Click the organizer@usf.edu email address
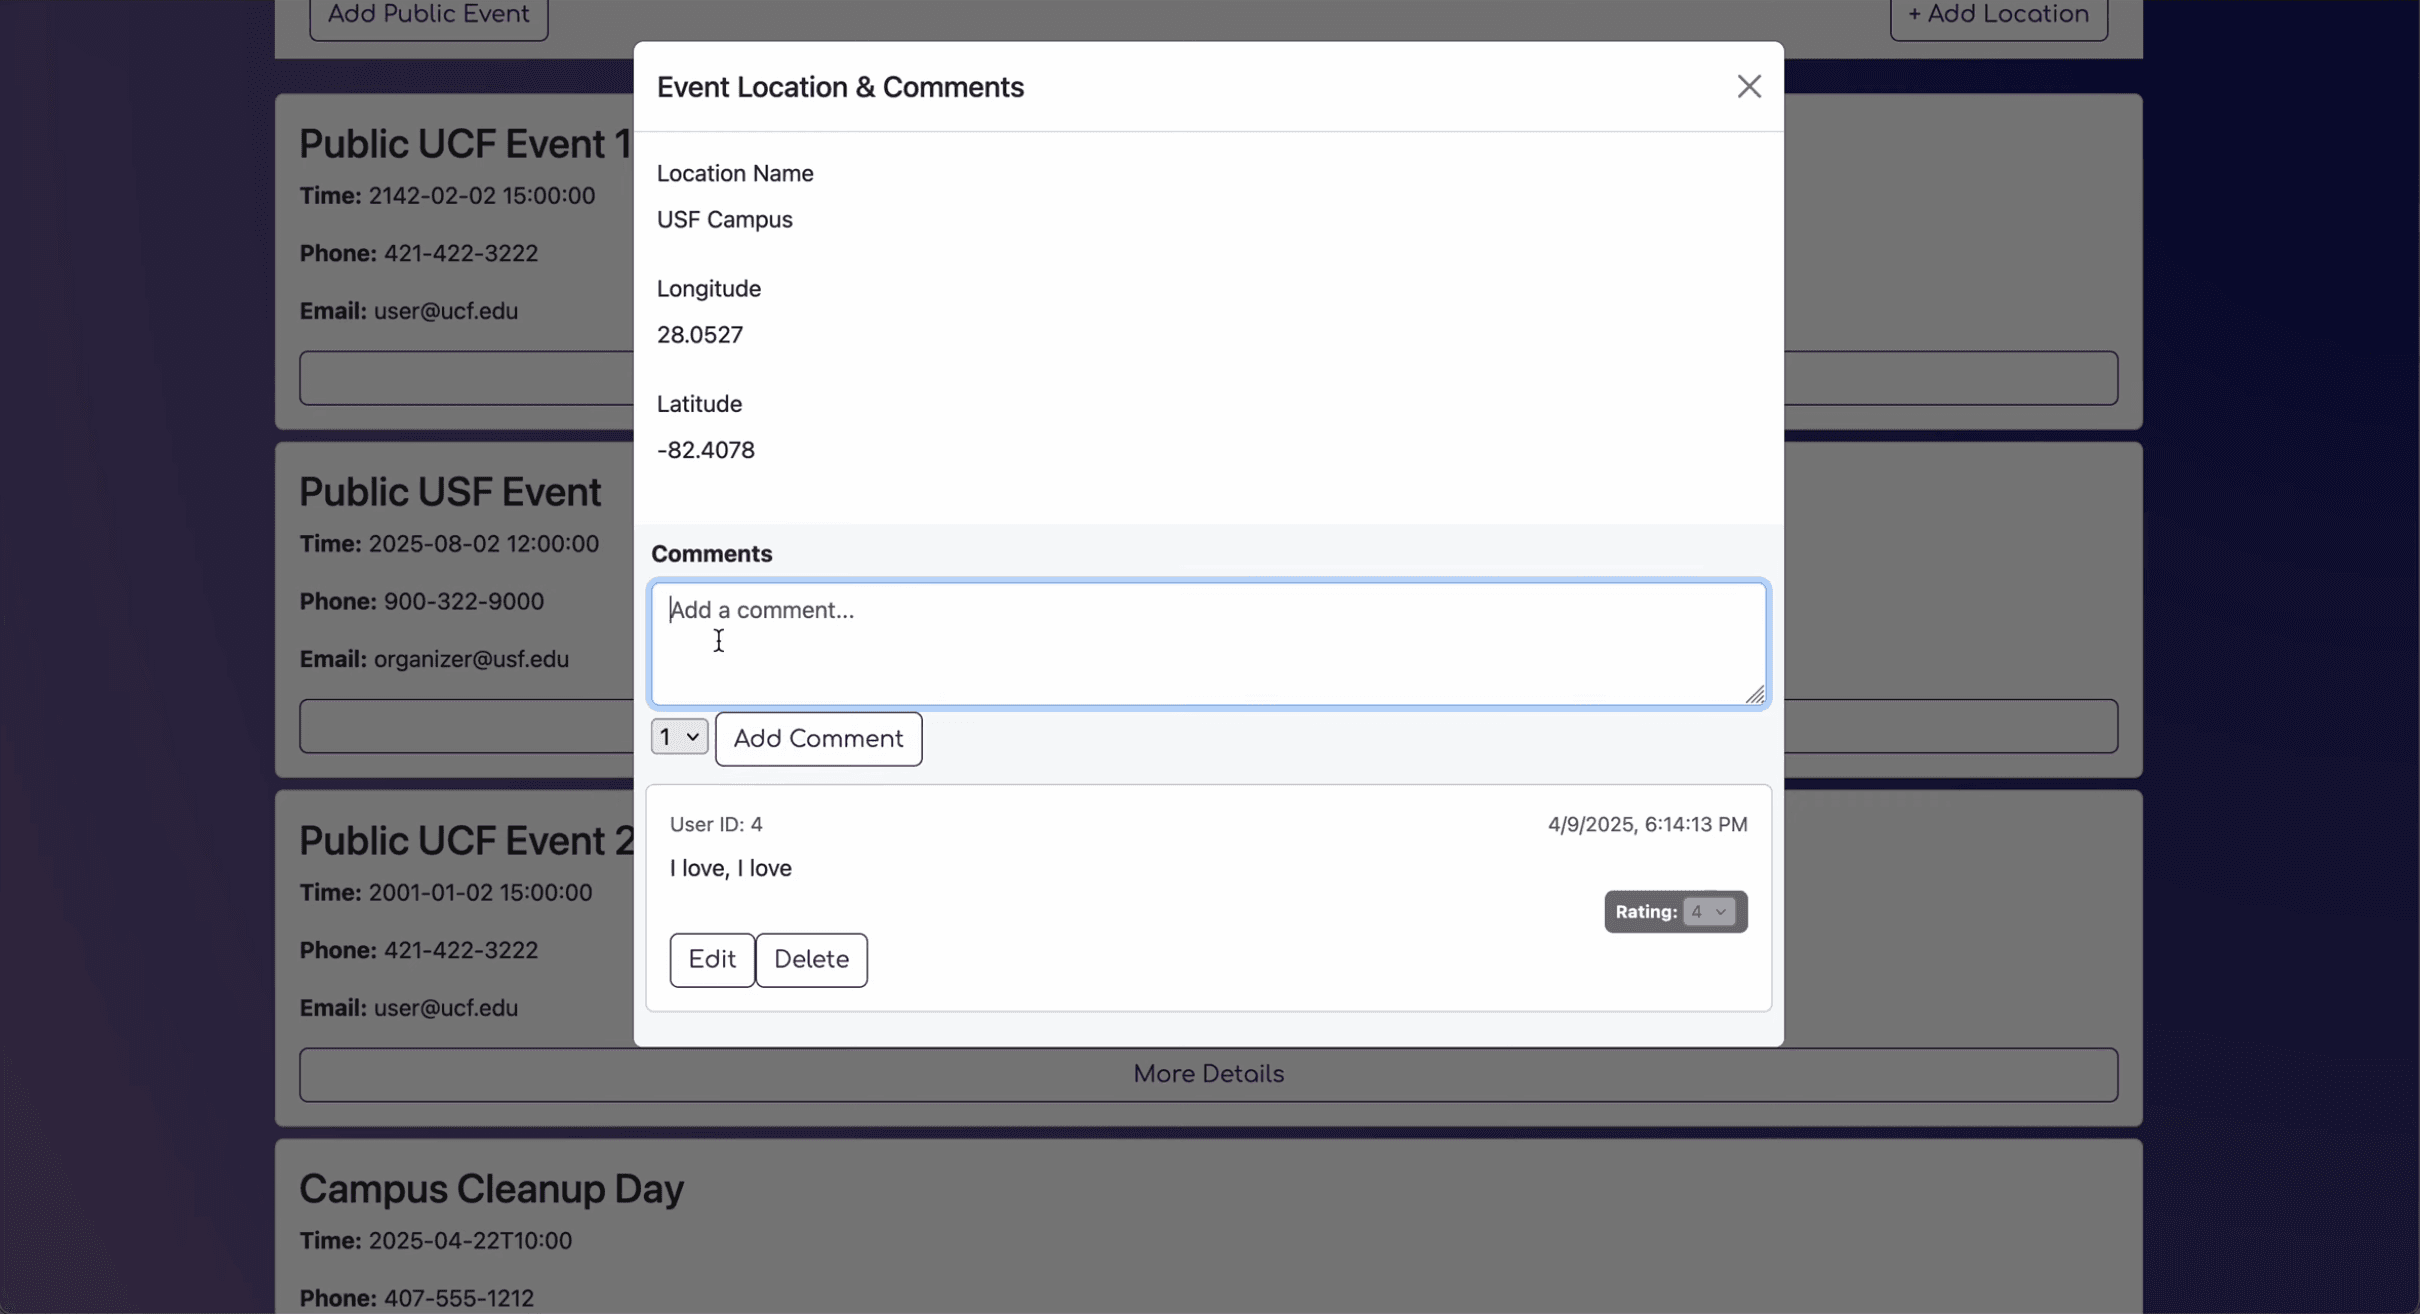This screenshot has width=2420, height=1314. [471, 660]
